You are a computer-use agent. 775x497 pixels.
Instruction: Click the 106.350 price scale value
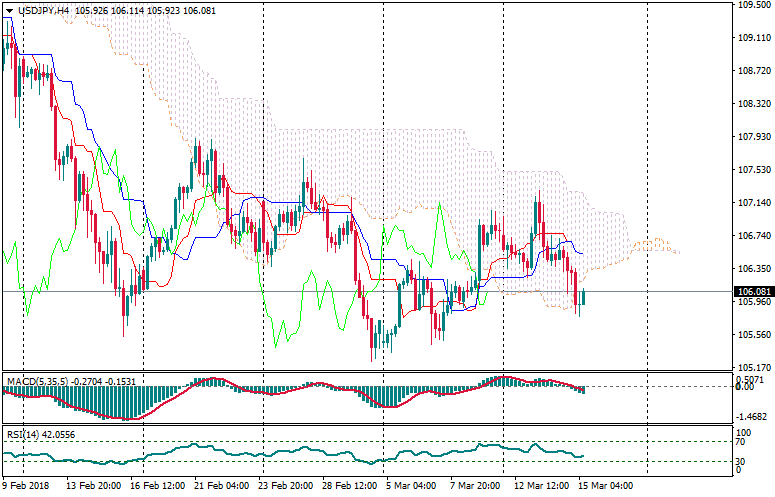tap(753, 268)
